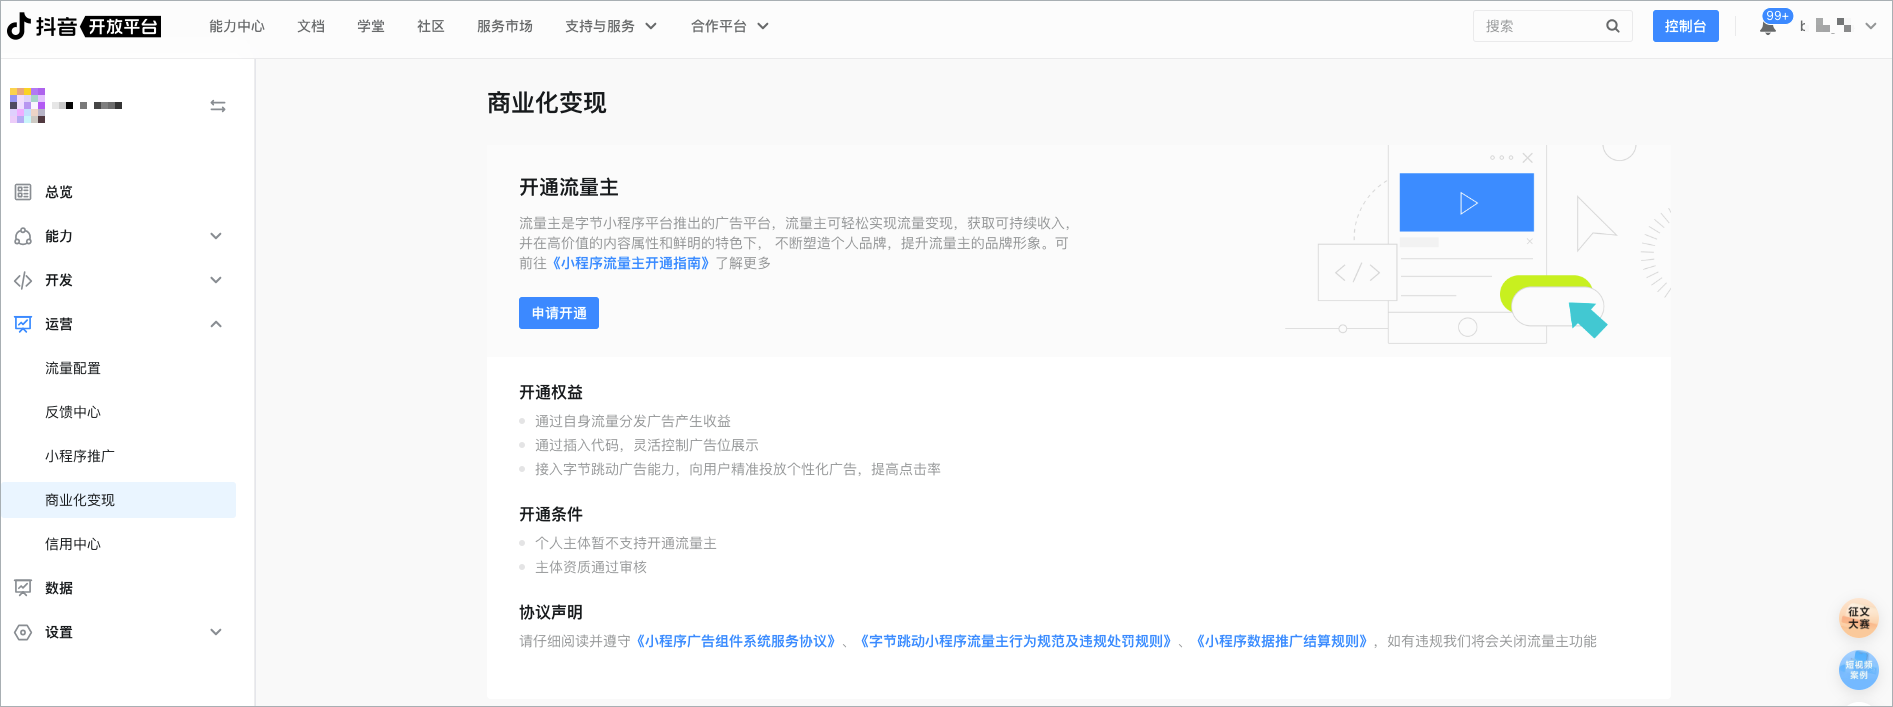Click the 控制台 button
The height and width of the screenshot is (707, 1893).
pos(1686,26)
